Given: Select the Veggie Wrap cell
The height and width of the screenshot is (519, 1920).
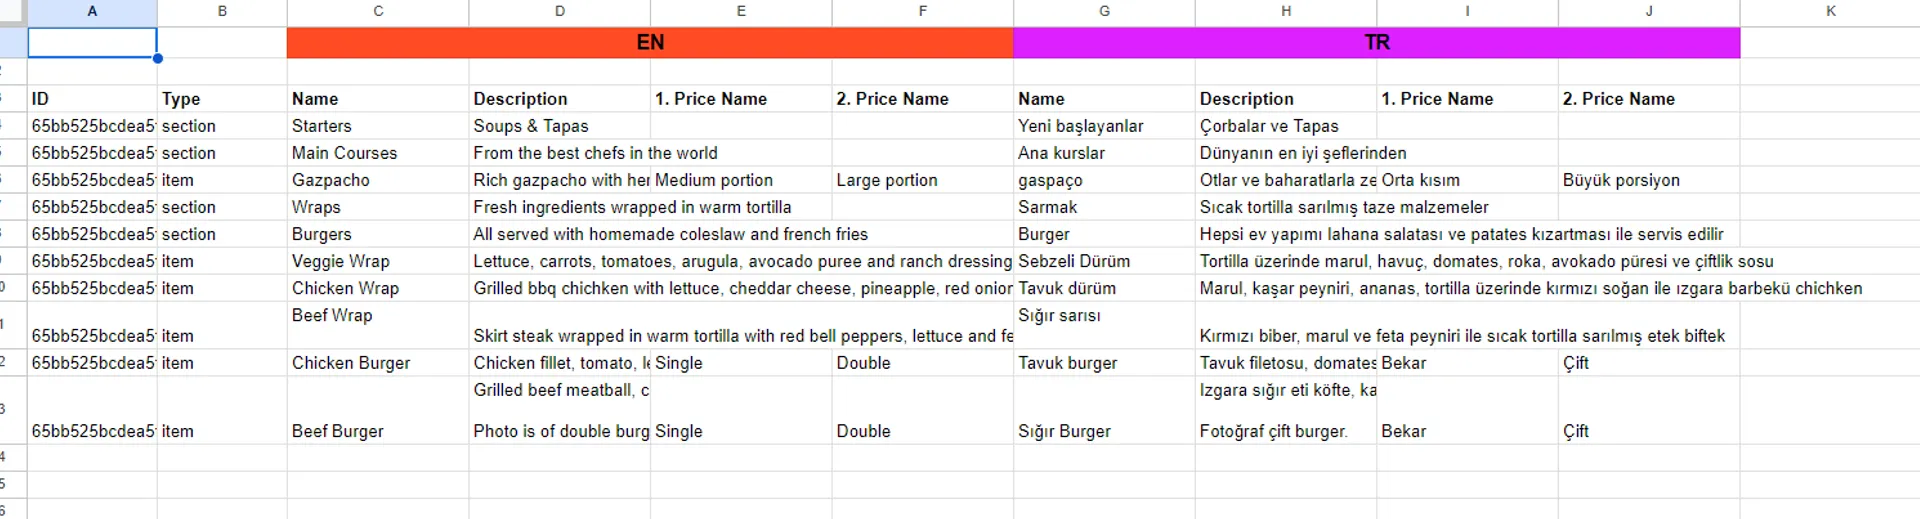Looking at the screenshot, I should point(378,261).
